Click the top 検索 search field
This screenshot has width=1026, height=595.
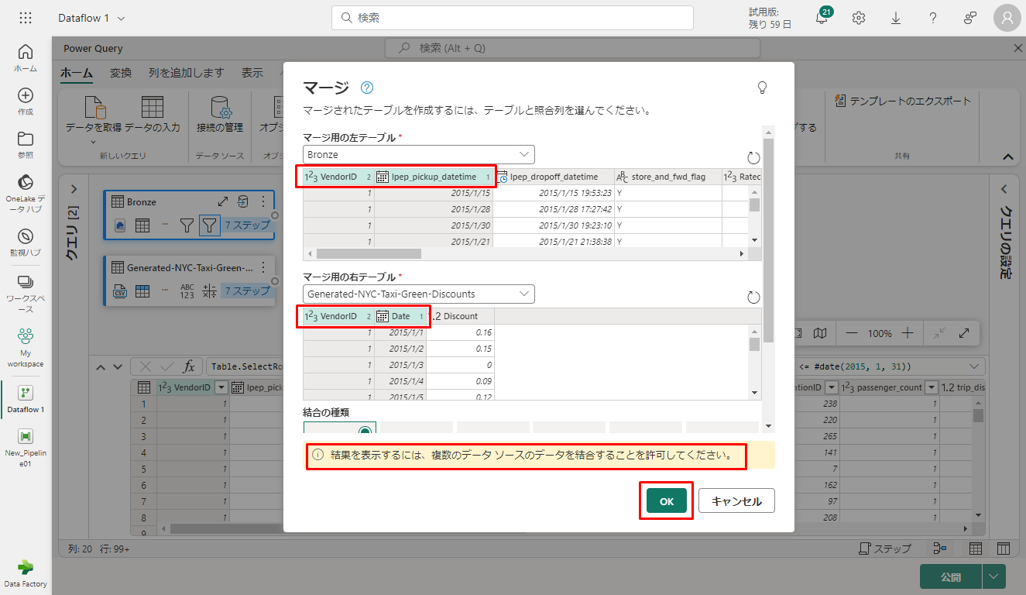512,18
